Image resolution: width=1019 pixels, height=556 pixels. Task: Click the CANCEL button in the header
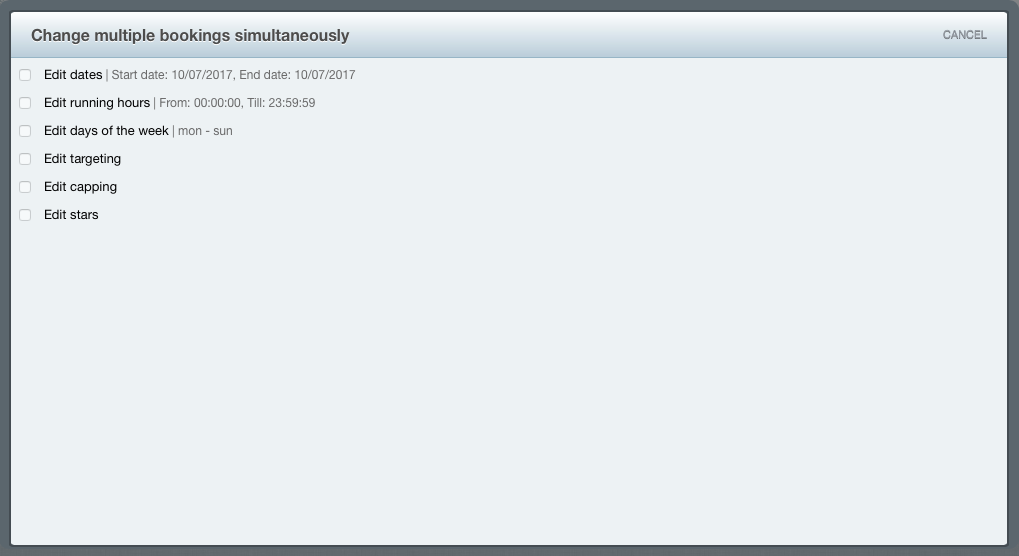point(964,35)
